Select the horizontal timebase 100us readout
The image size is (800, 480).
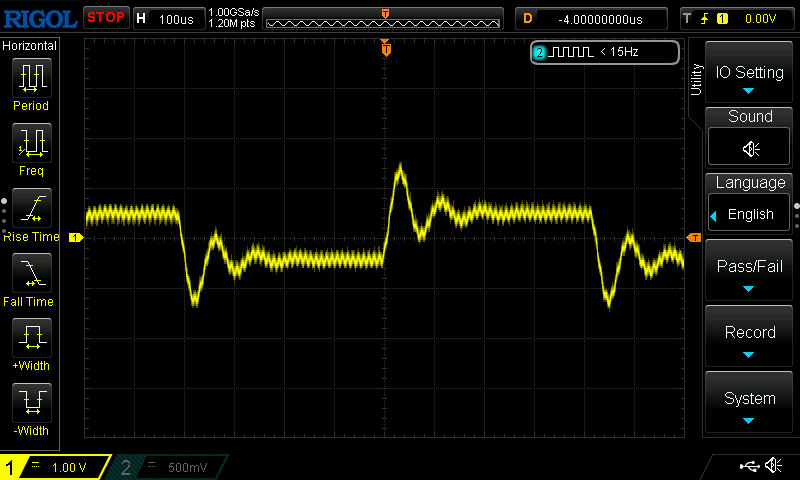pyautogui.click(x=176, y=19)
